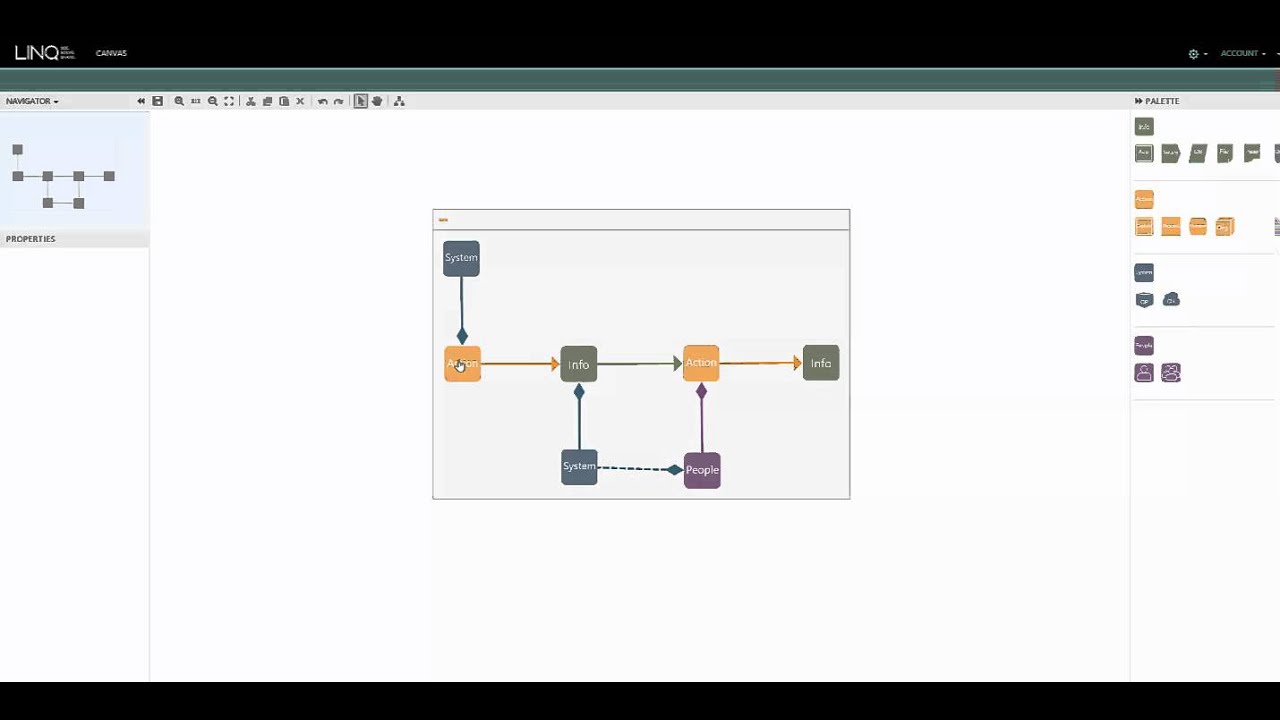Select the right Action node on canvas

click(x=701, y=363)
